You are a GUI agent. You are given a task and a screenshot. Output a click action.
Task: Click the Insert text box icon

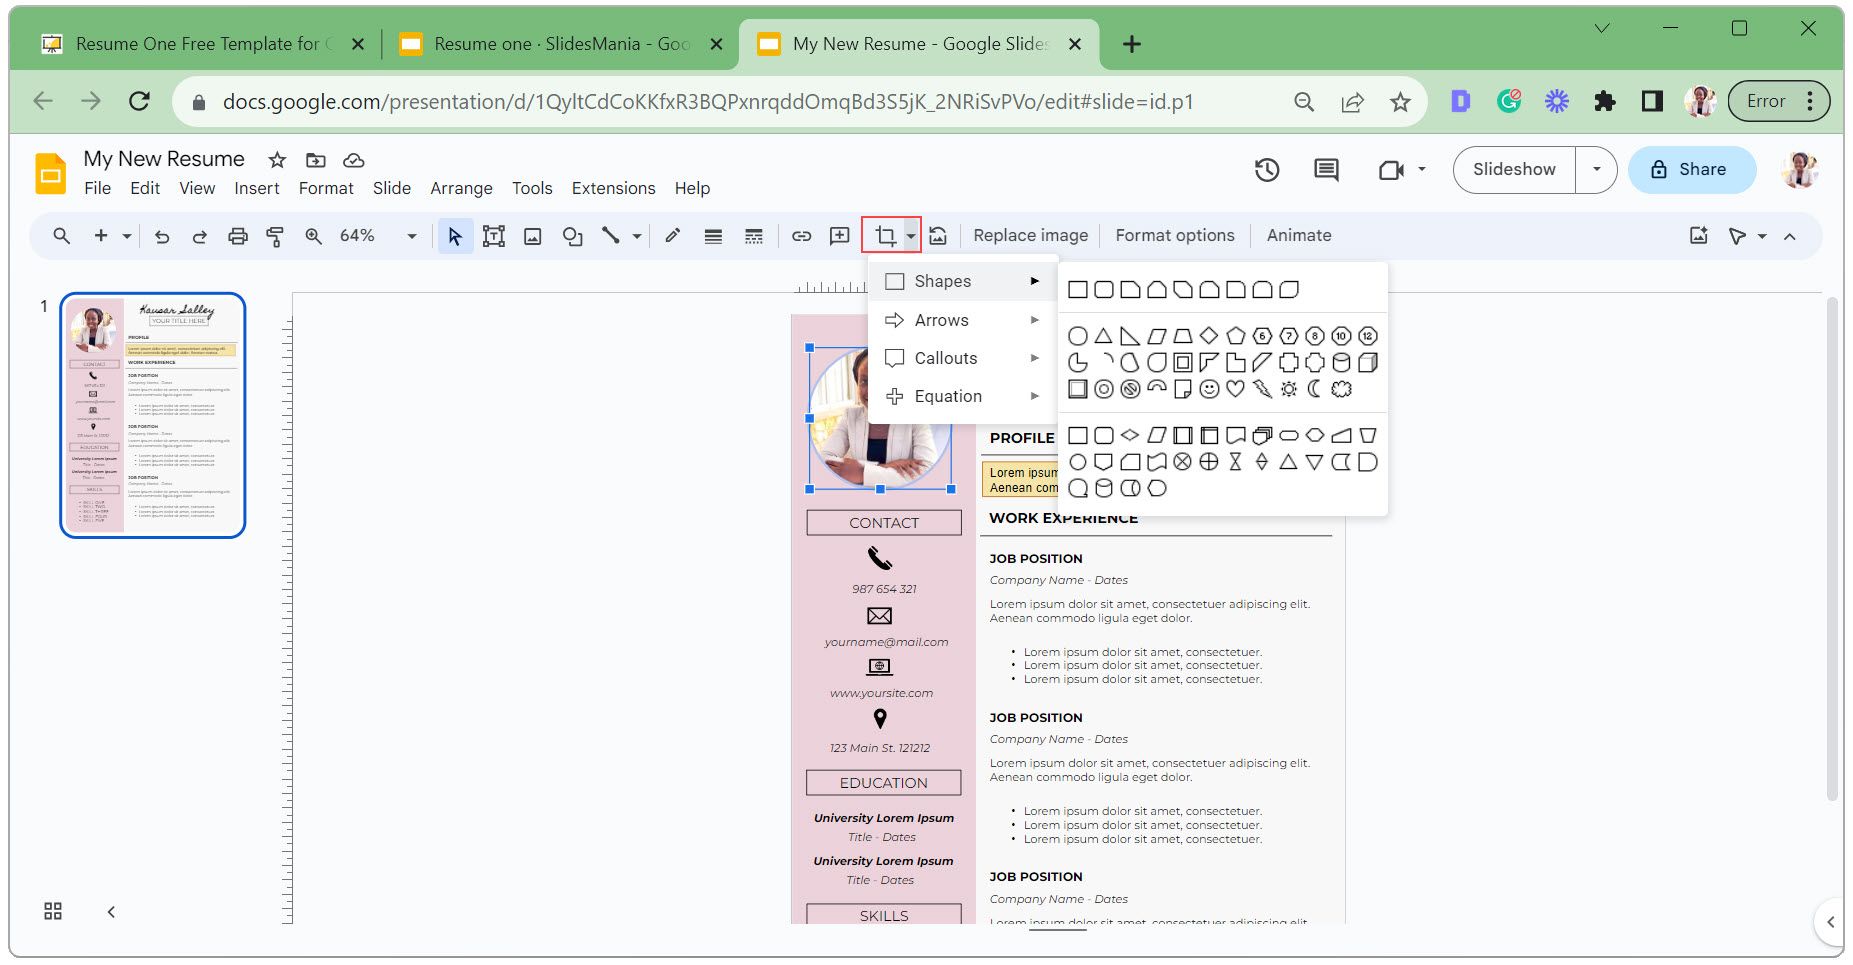493,236
